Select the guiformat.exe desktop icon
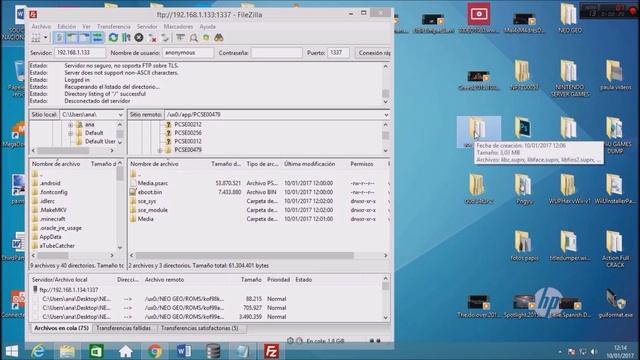Image resolution: width=640 pixels, height=360 pixels. pyautogui.click(x=616, y=303)
